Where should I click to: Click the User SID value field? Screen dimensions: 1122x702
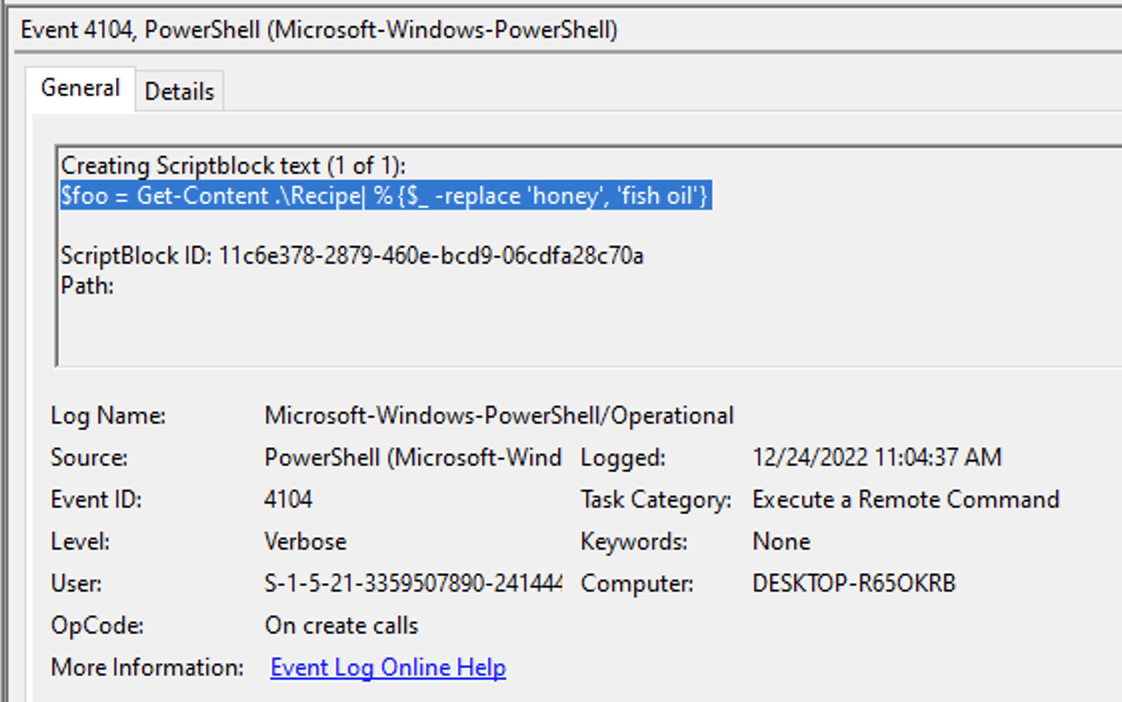(x=413, y=583)
